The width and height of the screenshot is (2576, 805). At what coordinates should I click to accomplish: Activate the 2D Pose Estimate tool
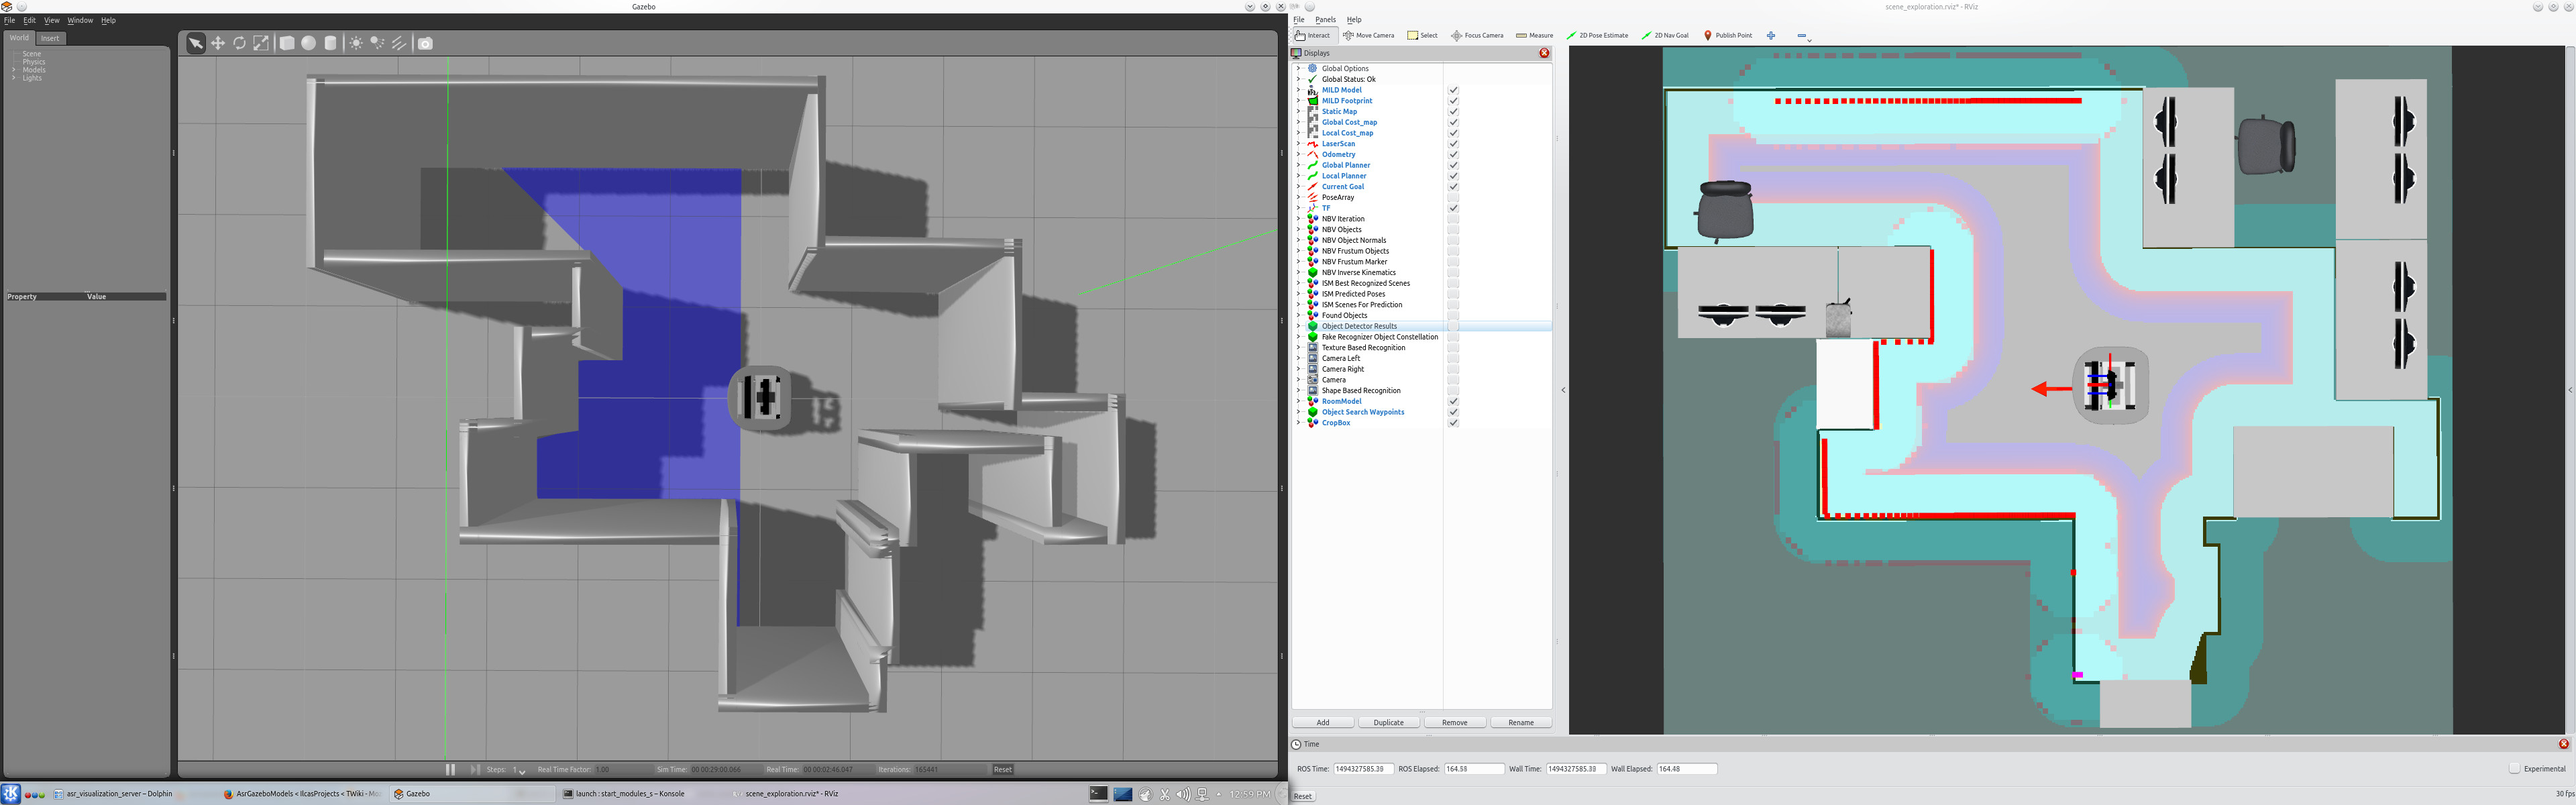(1597, 35)
